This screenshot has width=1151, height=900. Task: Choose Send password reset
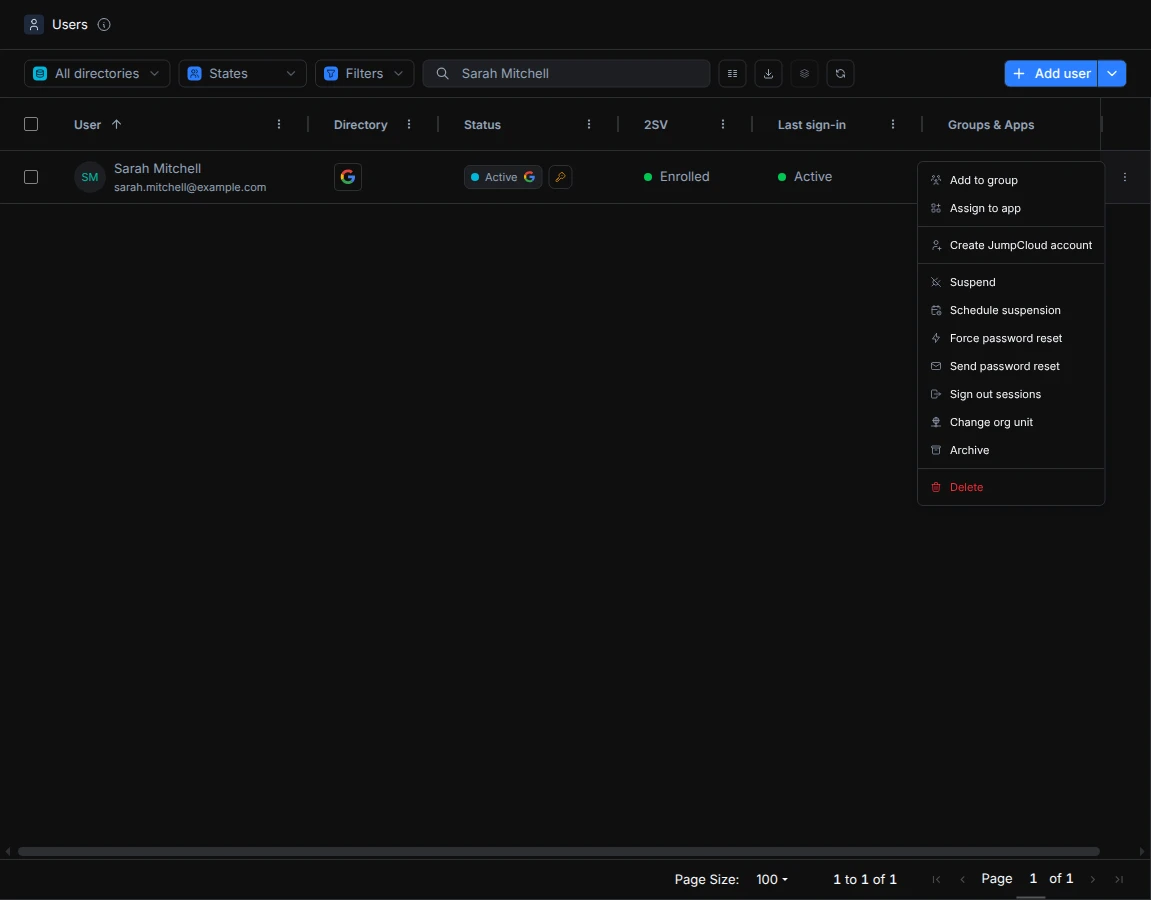pyautogui.click(x=1011, y=366)
